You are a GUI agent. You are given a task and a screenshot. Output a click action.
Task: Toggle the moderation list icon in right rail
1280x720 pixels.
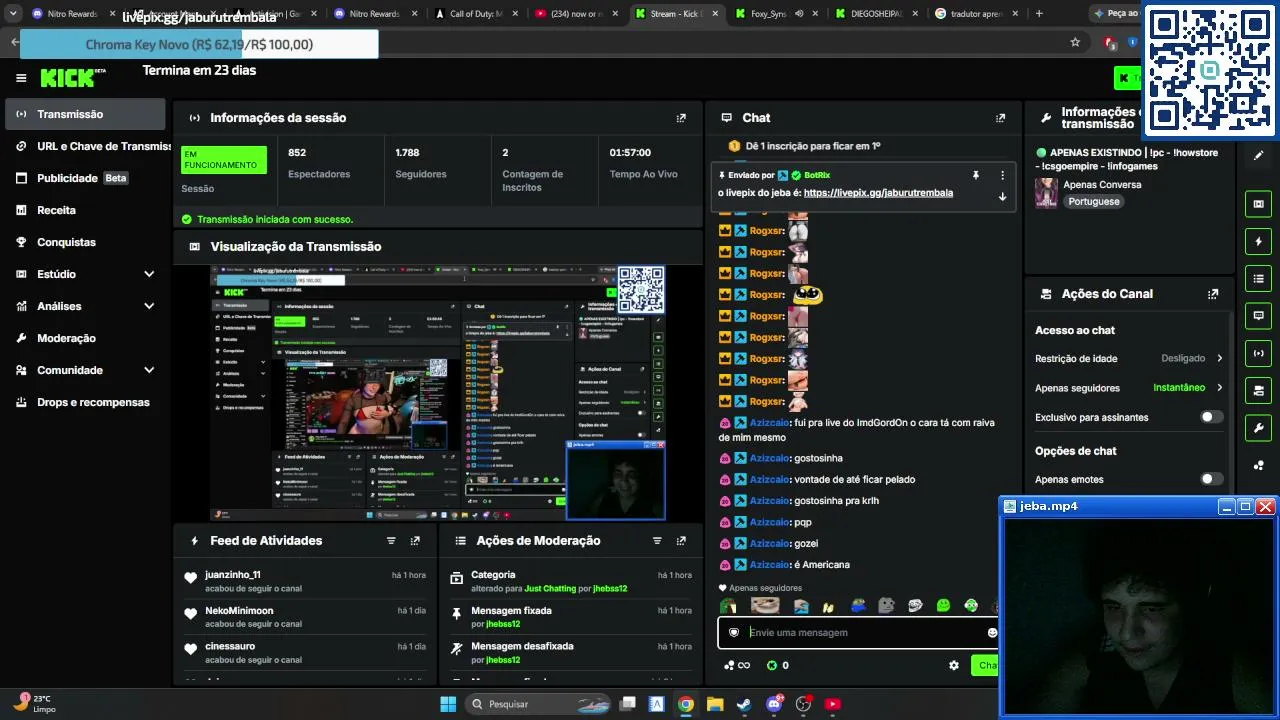pyautogui.click(x=1258, y=278)
